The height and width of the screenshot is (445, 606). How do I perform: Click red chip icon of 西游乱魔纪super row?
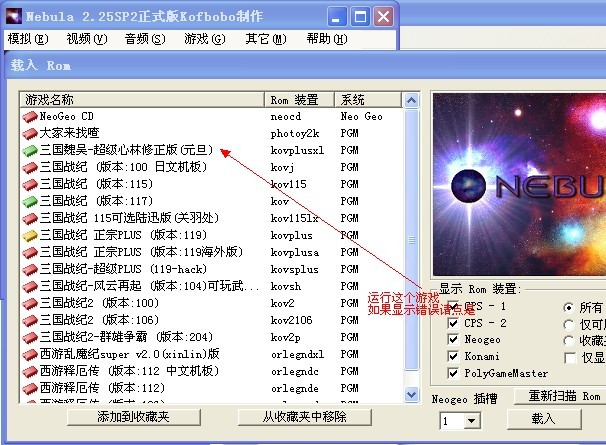coord(30,355)
